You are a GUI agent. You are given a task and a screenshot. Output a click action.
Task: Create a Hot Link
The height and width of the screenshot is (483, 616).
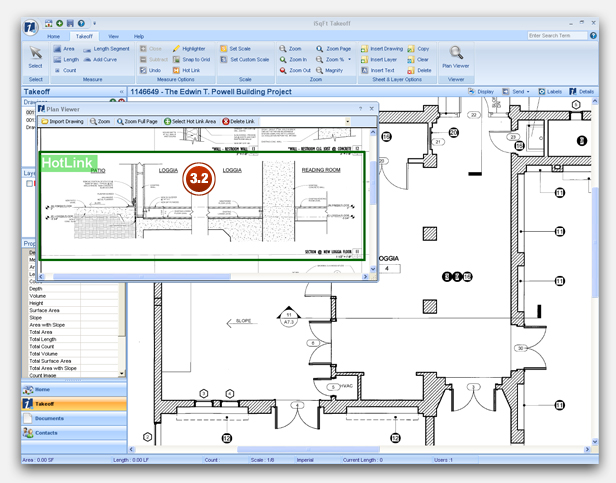(x=186, y=70)
